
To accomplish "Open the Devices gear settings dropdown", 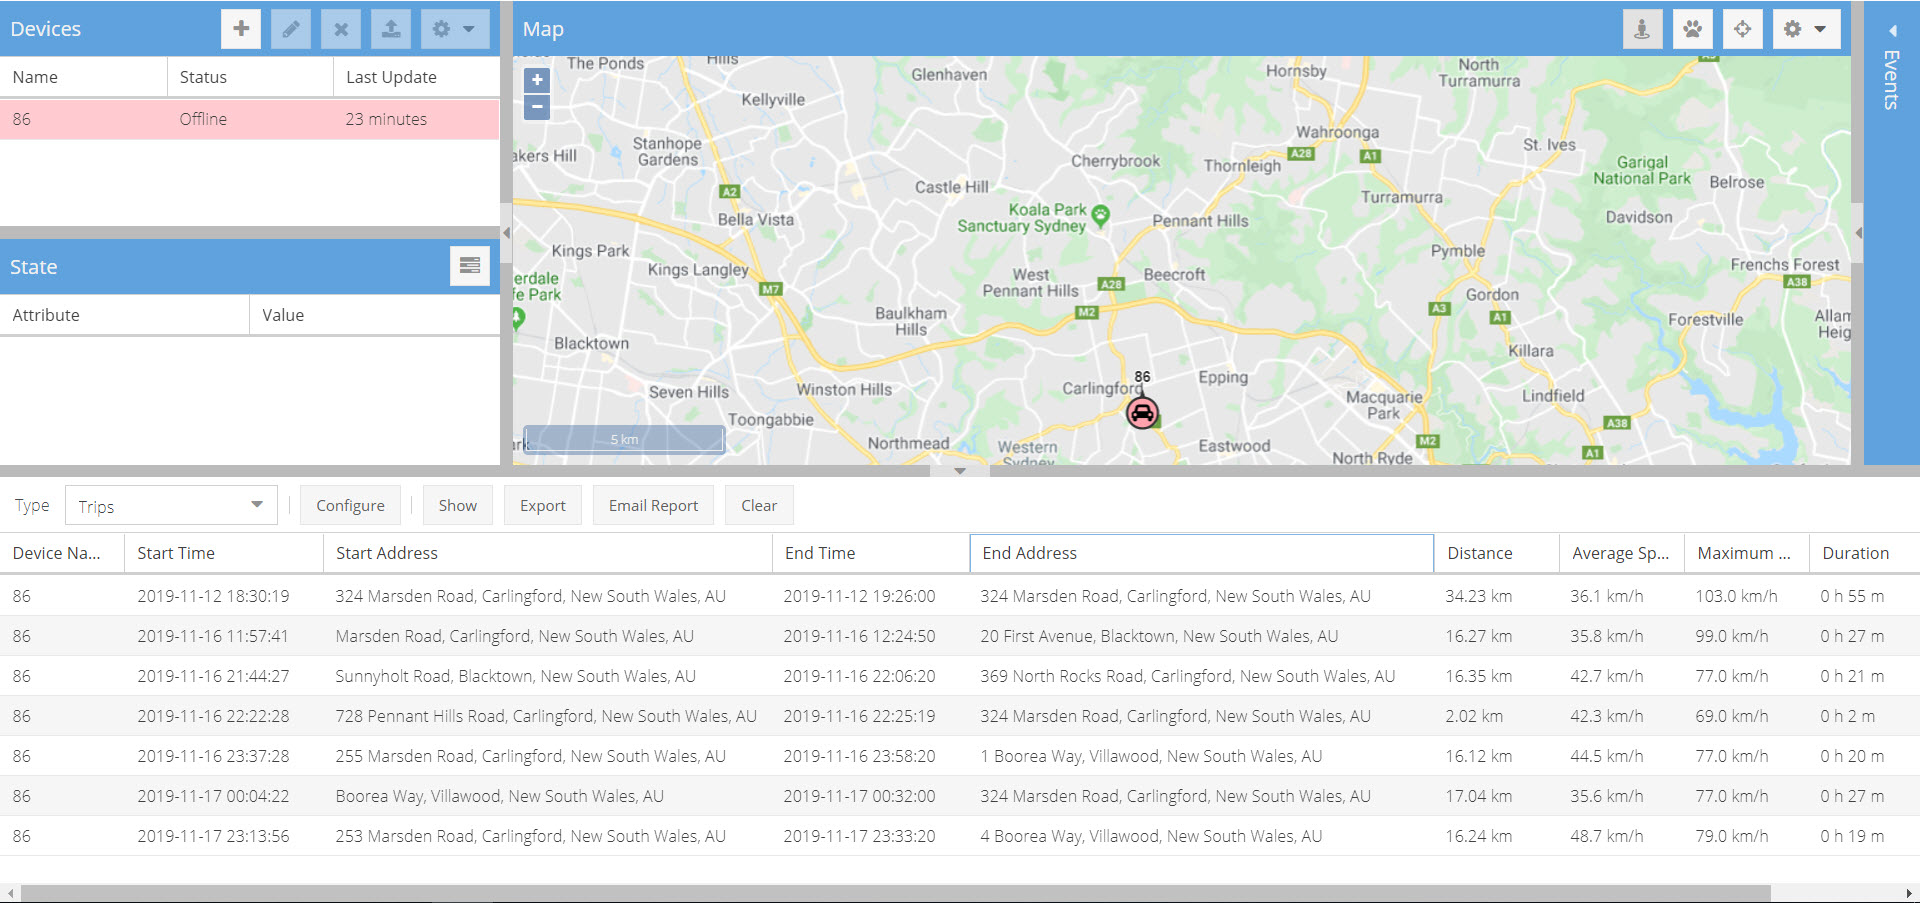I will tap(455, 29).
